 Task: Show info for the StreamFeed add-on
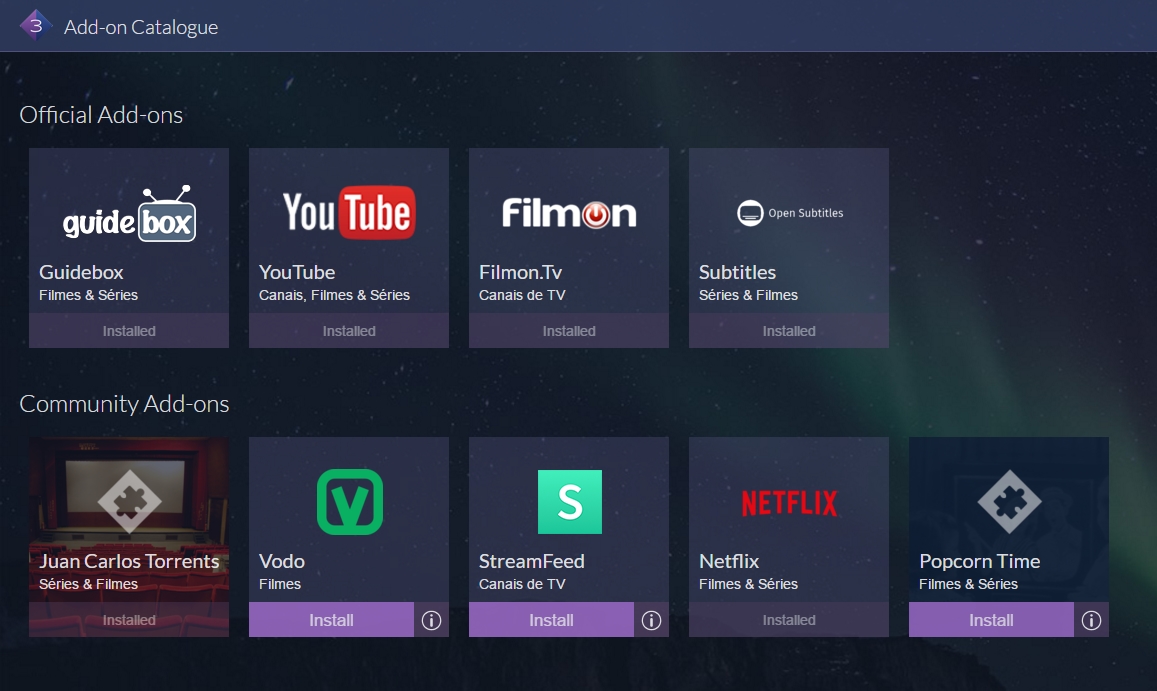652,620
